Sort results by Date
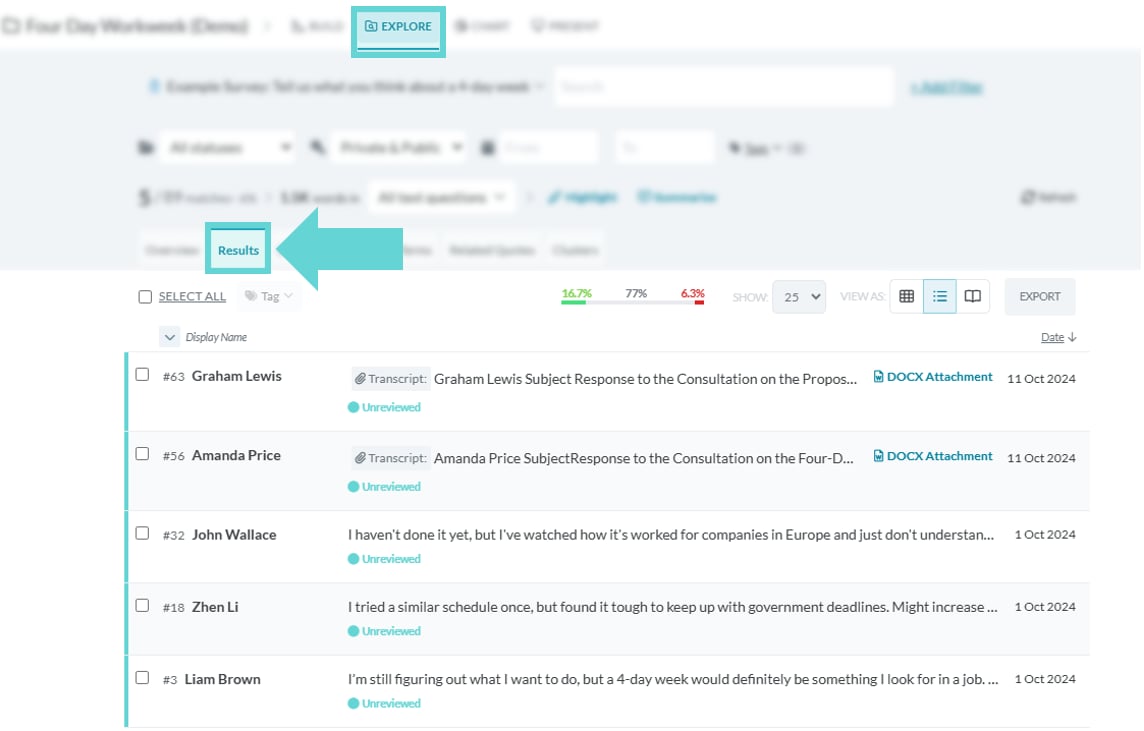Viewport: 1144px width, 731px height. pyautogui.click(x=1052, y=337)
